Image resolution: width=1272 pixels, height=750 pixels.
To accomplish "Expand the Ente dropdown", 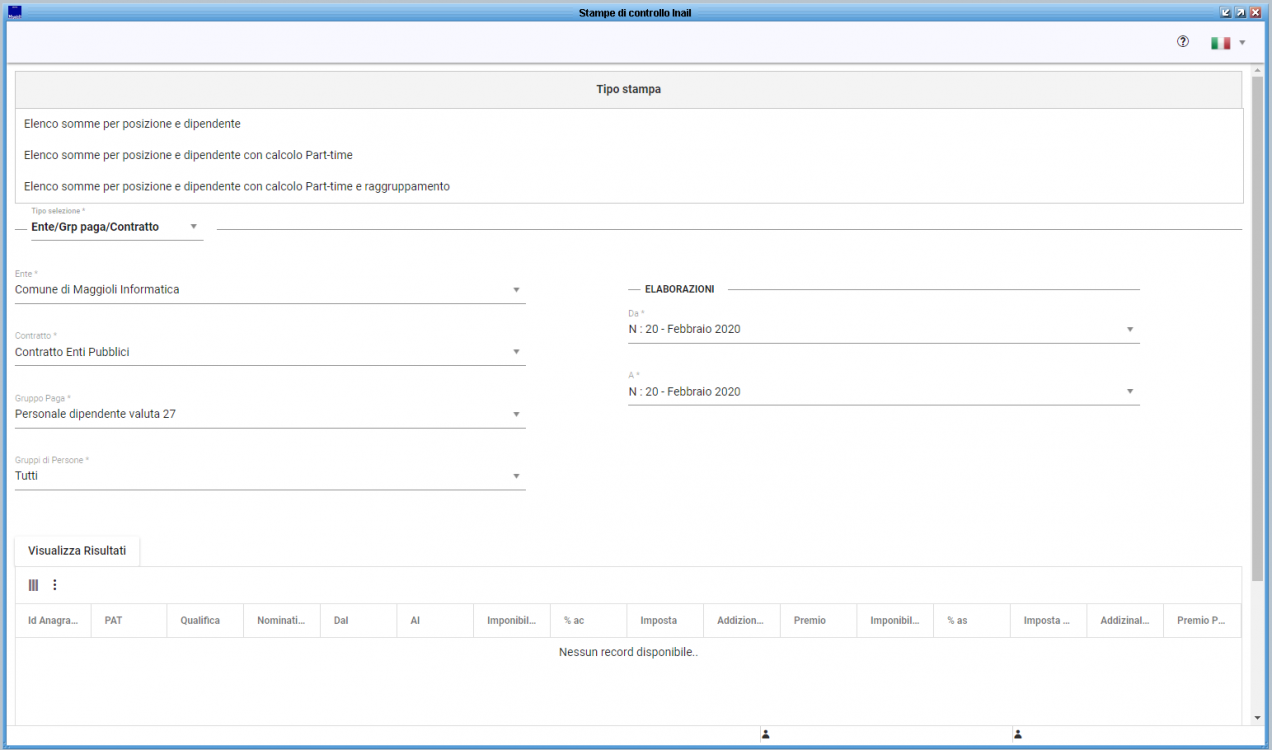I will coord(516,290).
